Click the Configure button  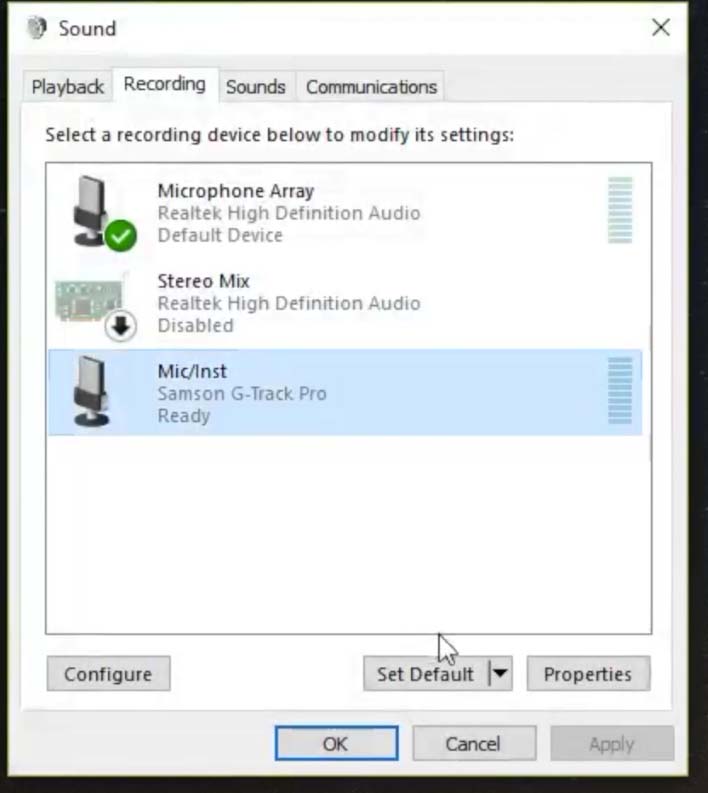click(108, 674)
